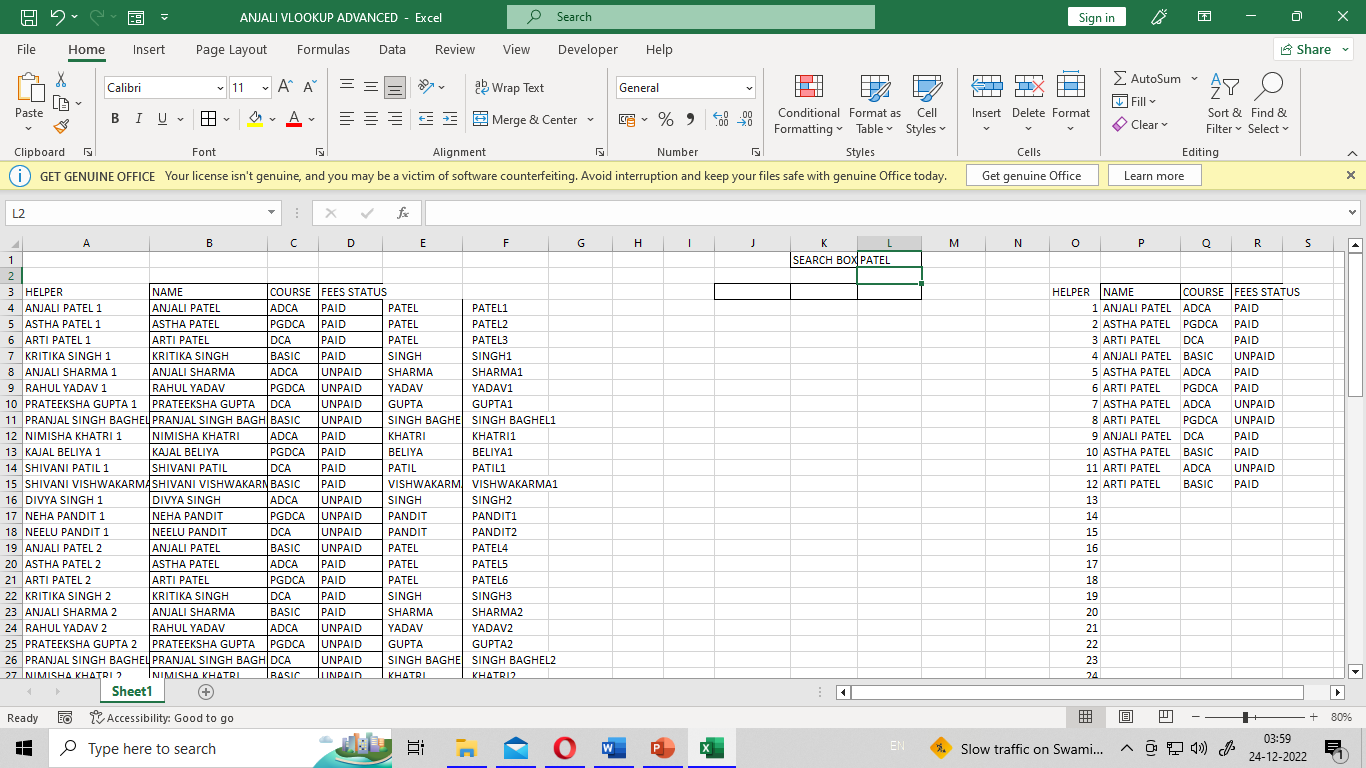Open Font Color dropdown arrow
Screen dimensions: 1366x768
click(x=311, y=119)
